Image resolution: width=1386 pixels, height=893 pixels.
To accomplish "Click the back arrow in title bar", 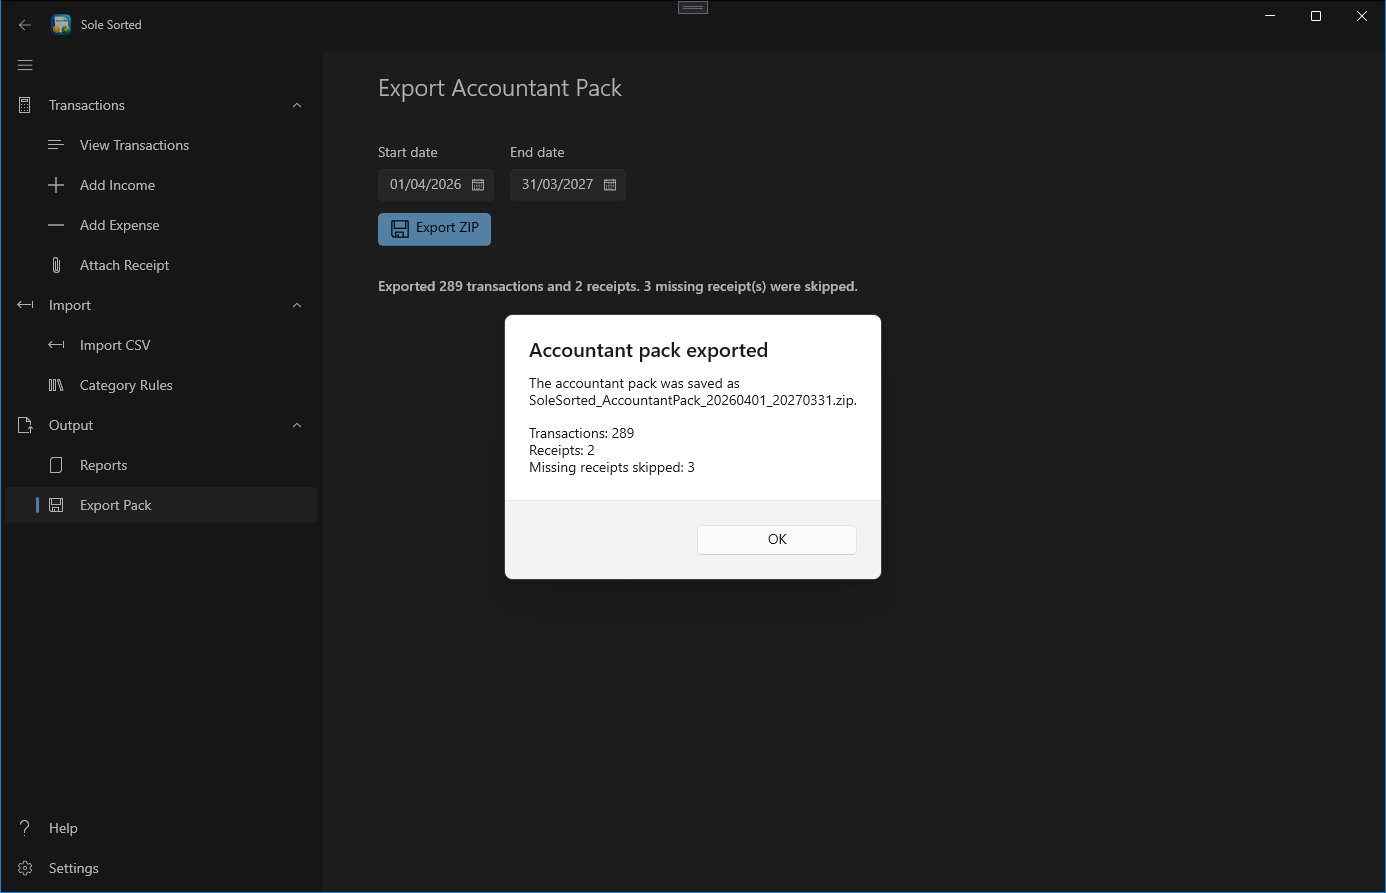I will pyautogui.click(x=25, y=25).
